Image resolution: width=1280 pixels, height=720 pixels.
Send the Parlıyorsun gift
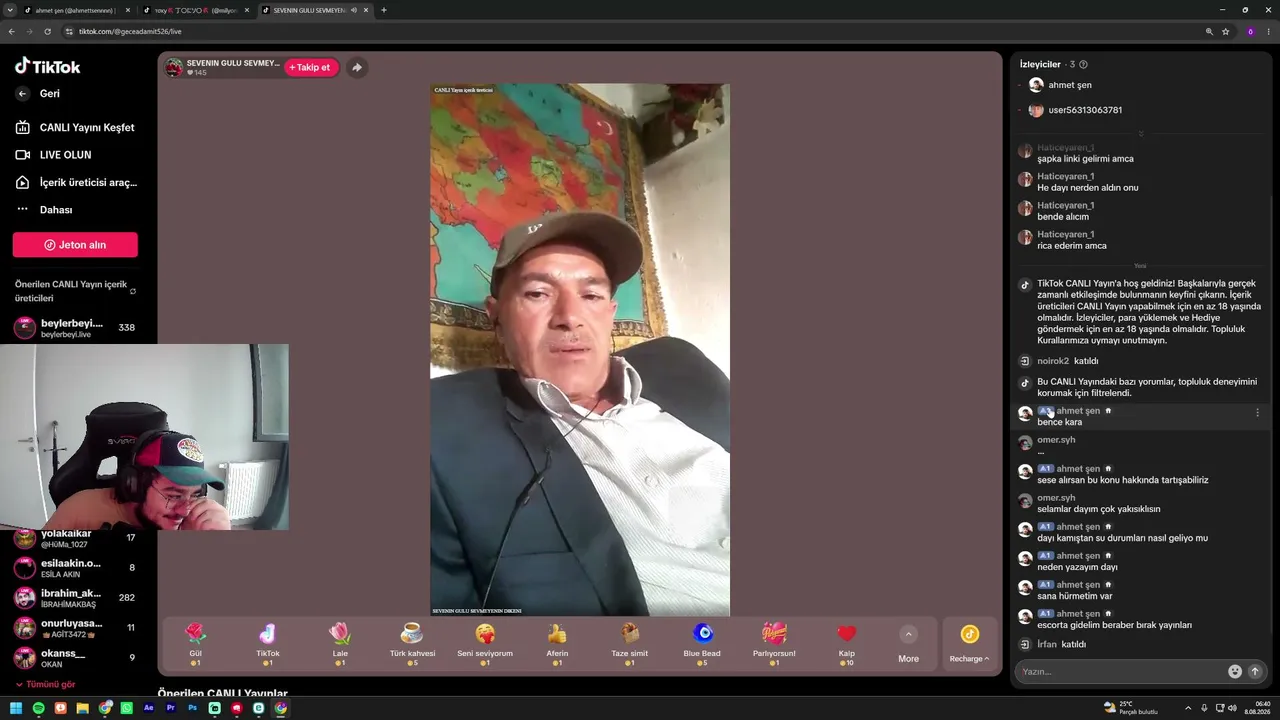[774, 642]
